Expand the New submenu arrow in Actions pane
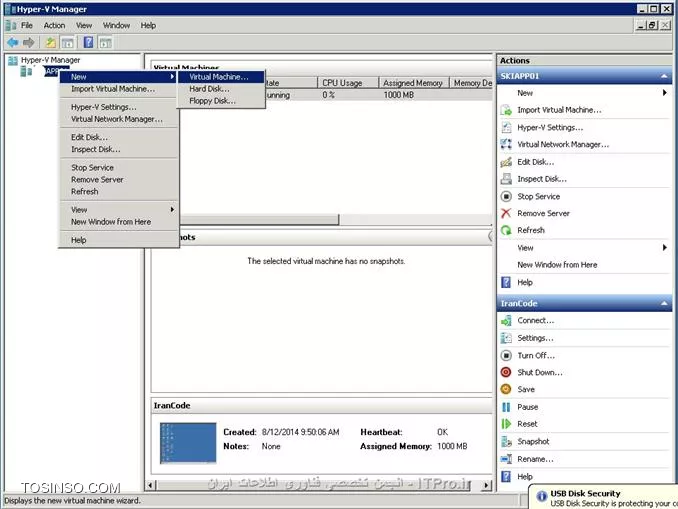This screenshot has width=678, height=509. 665,93
